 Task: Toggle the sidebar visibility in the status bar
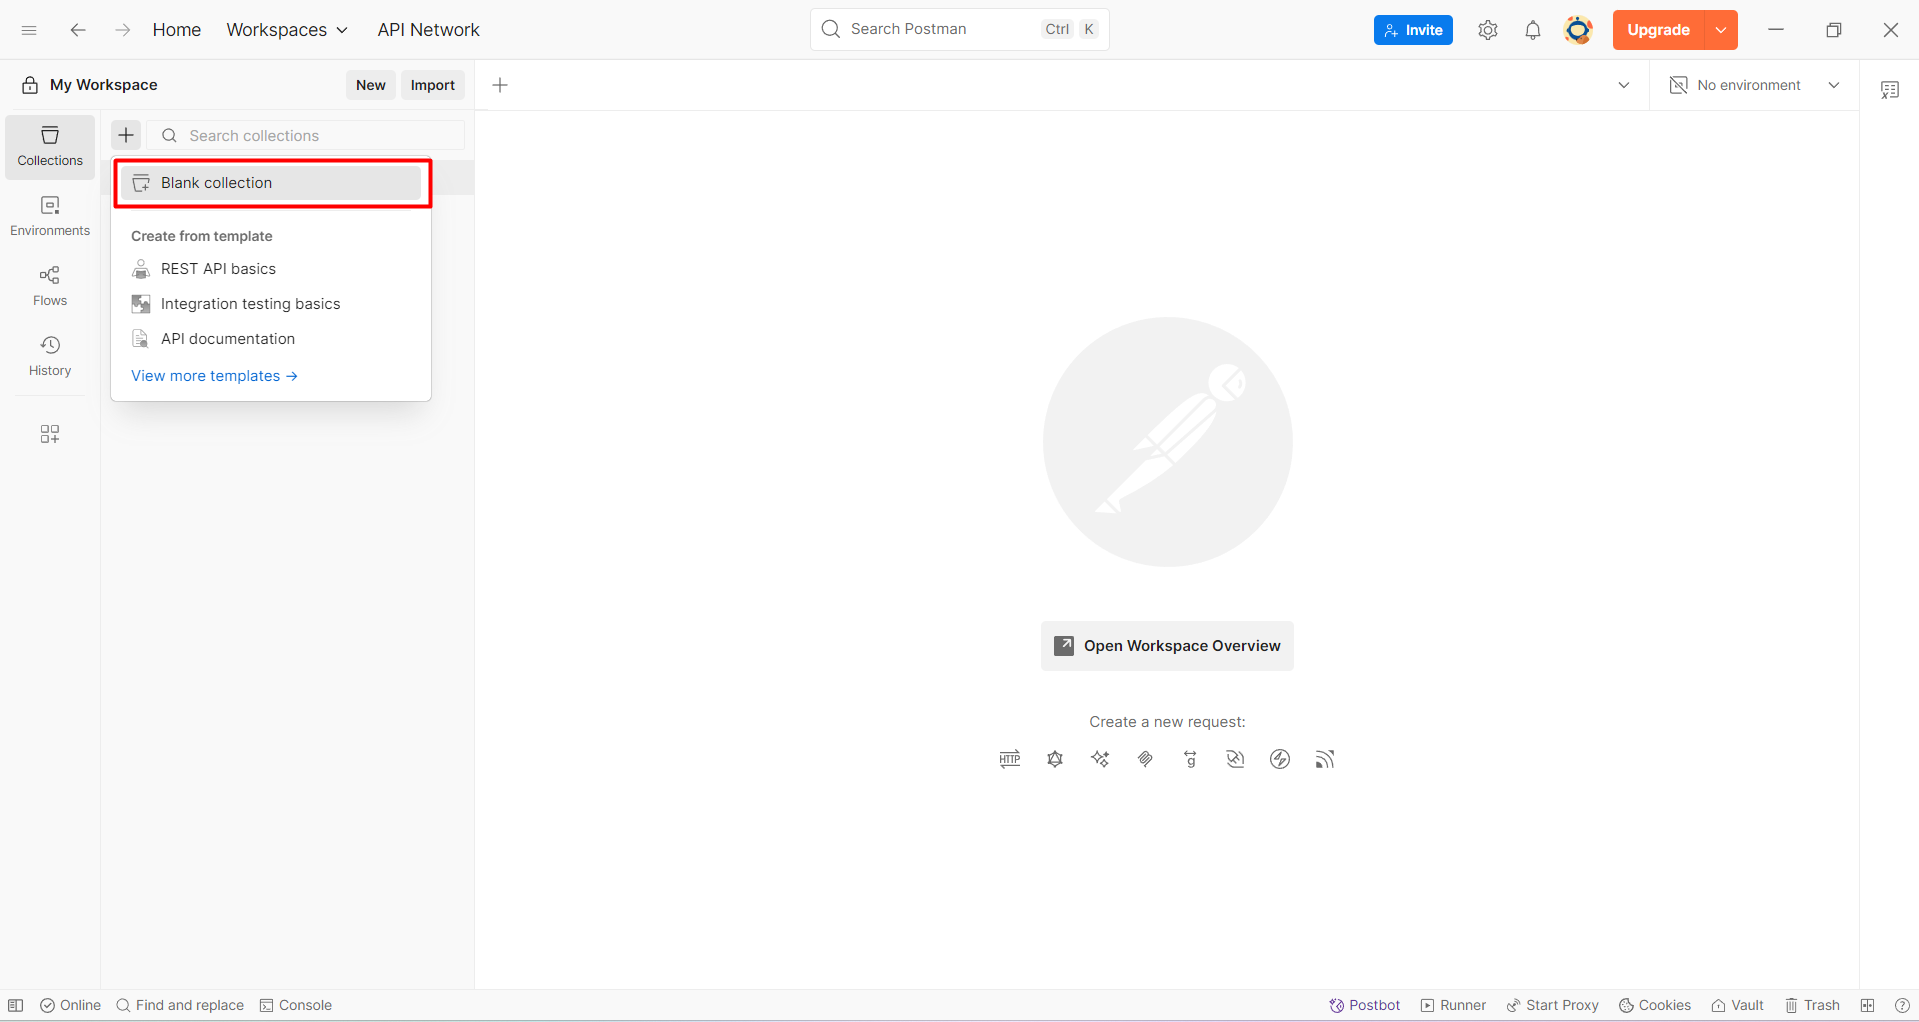[15, 1005]
